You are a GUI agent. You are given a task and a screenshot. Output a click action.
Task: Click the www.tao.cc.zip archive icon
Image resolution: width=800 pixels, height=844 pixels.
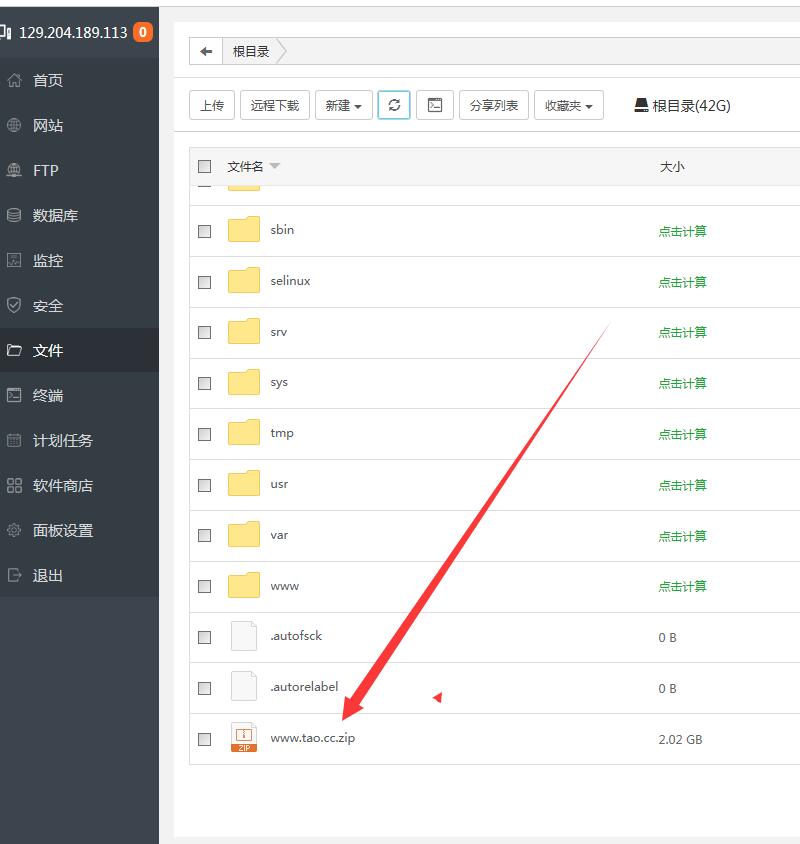click(x=244, y=738)
